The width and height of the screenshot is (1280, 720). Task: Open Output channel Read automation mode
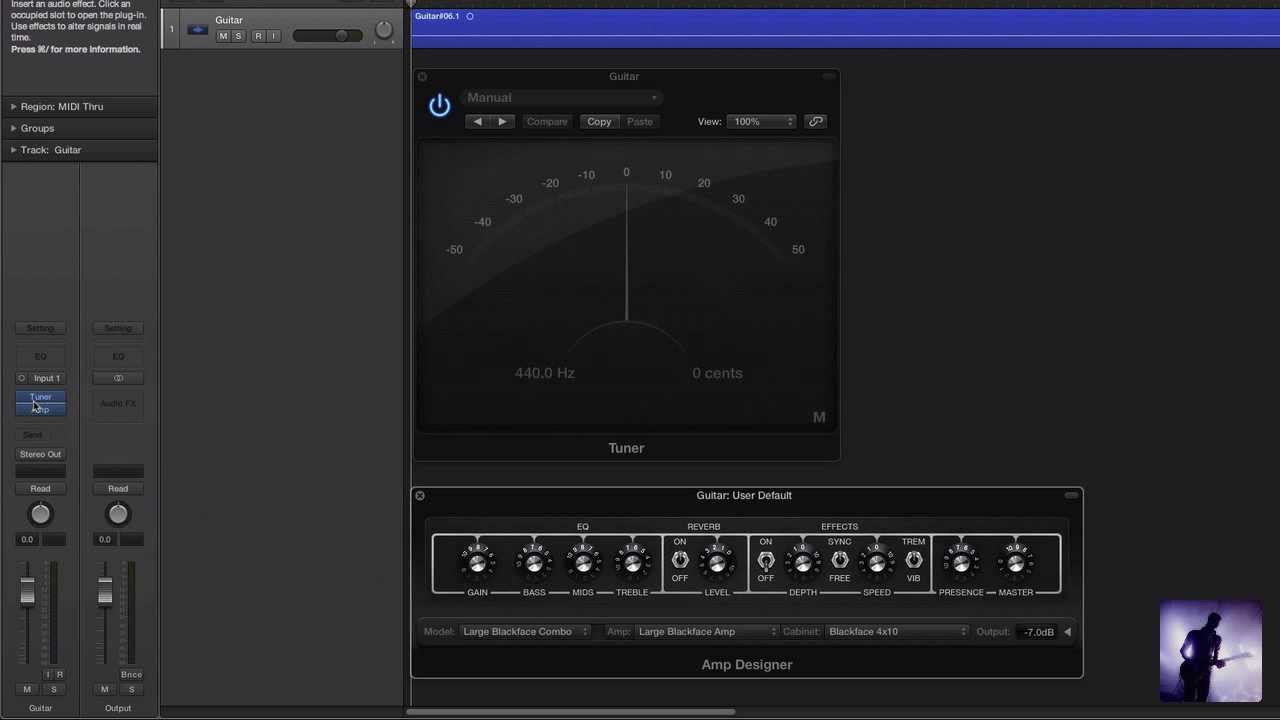[118, 489]
